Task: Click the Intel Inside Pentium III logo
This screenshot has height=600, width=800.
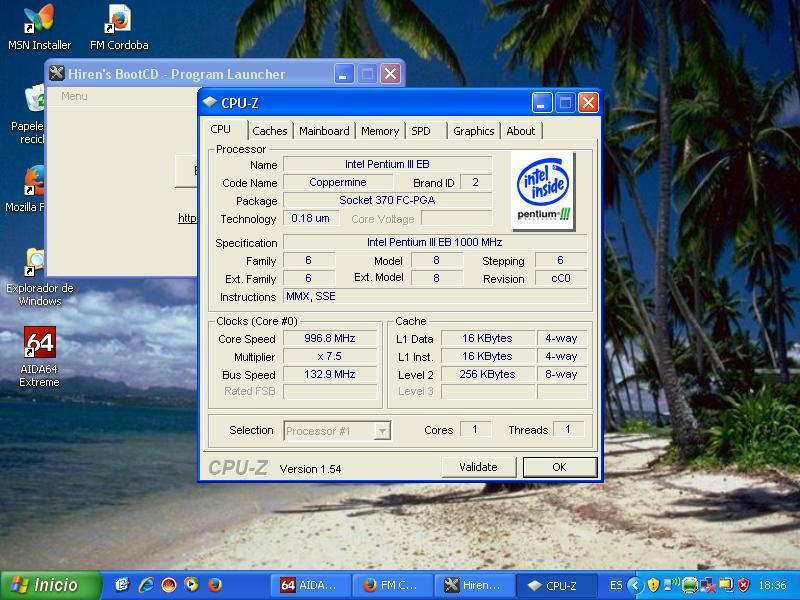Action: coord(543,191)
